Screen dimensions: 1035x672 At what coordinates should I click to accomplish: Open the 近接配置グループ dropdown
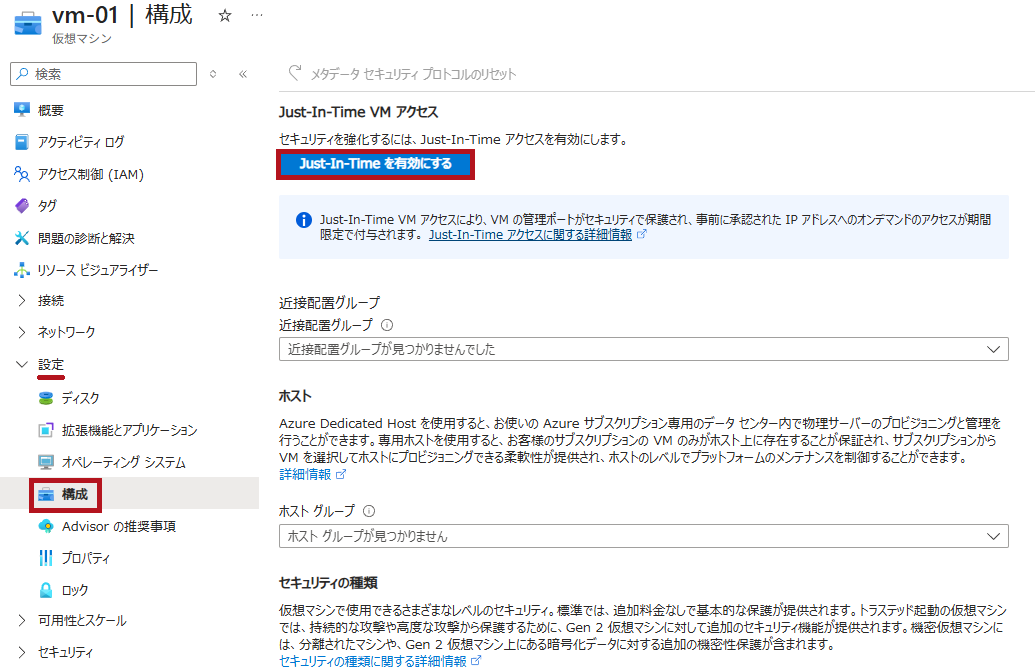click(991, 349)
